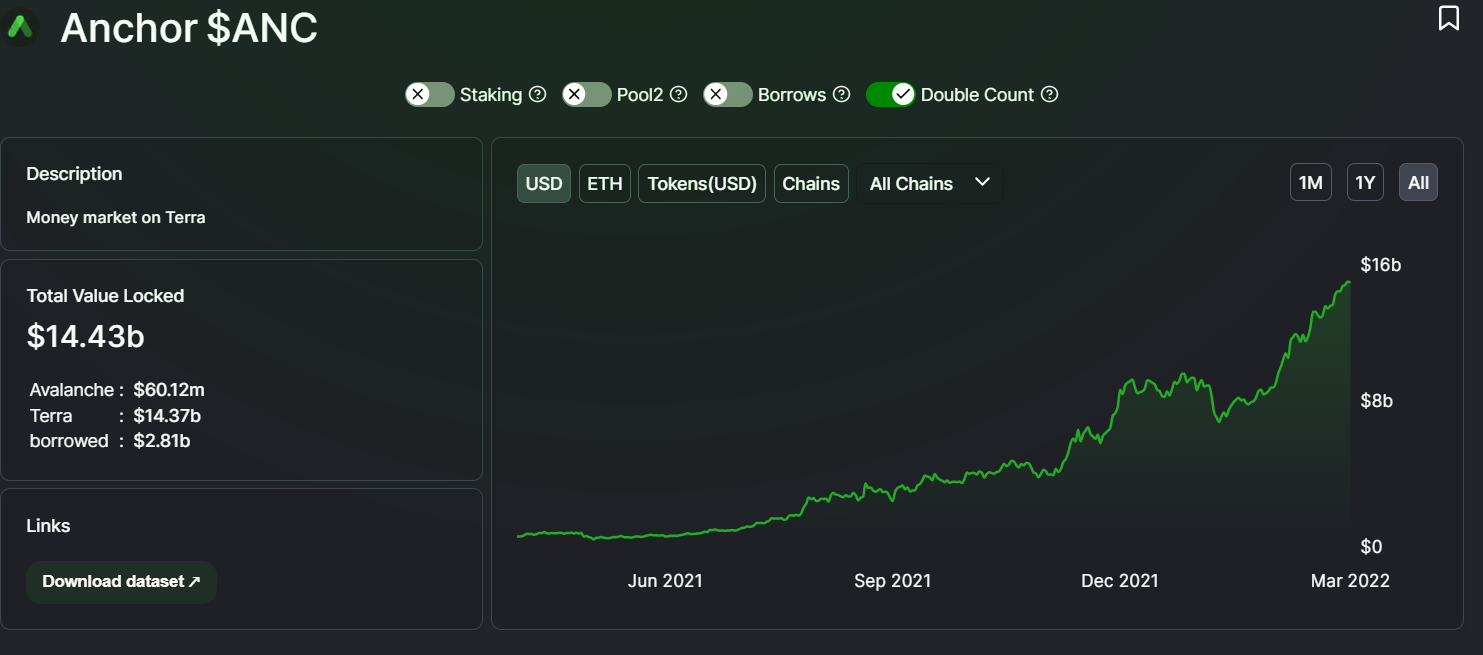The height and width of the screenshot is (655, 1483).
Task: Click the Dec 2021 axis label
Action: pyautogui.click(x=1120, y=581)
